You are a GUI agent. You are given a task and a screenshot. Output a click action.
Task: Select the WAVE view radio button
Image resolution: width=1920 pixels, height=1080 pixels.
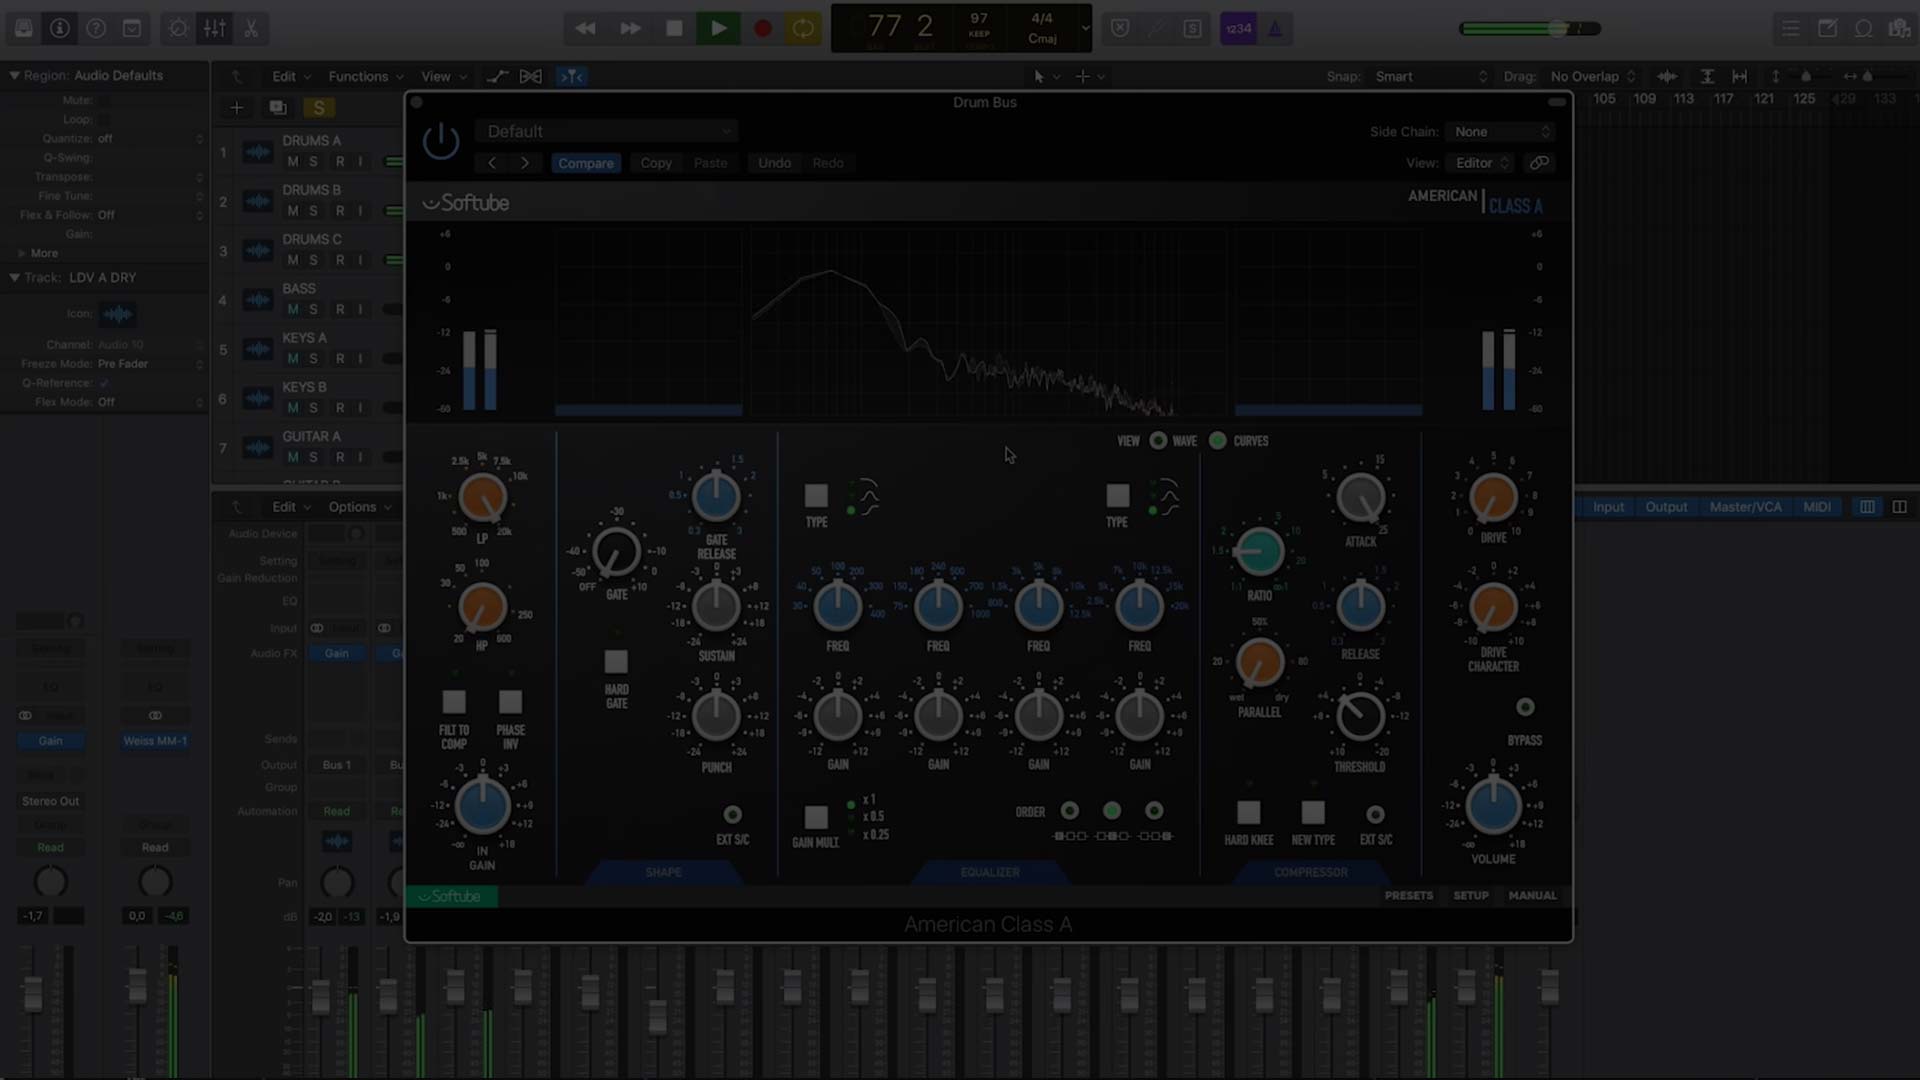point(1158,441)
